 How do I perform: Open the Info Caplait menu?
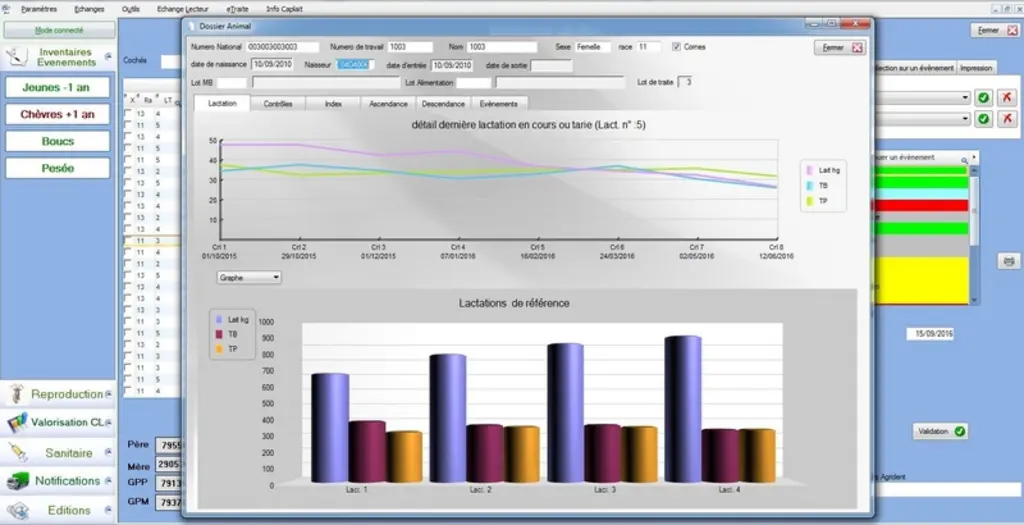[x=284, y=9]
